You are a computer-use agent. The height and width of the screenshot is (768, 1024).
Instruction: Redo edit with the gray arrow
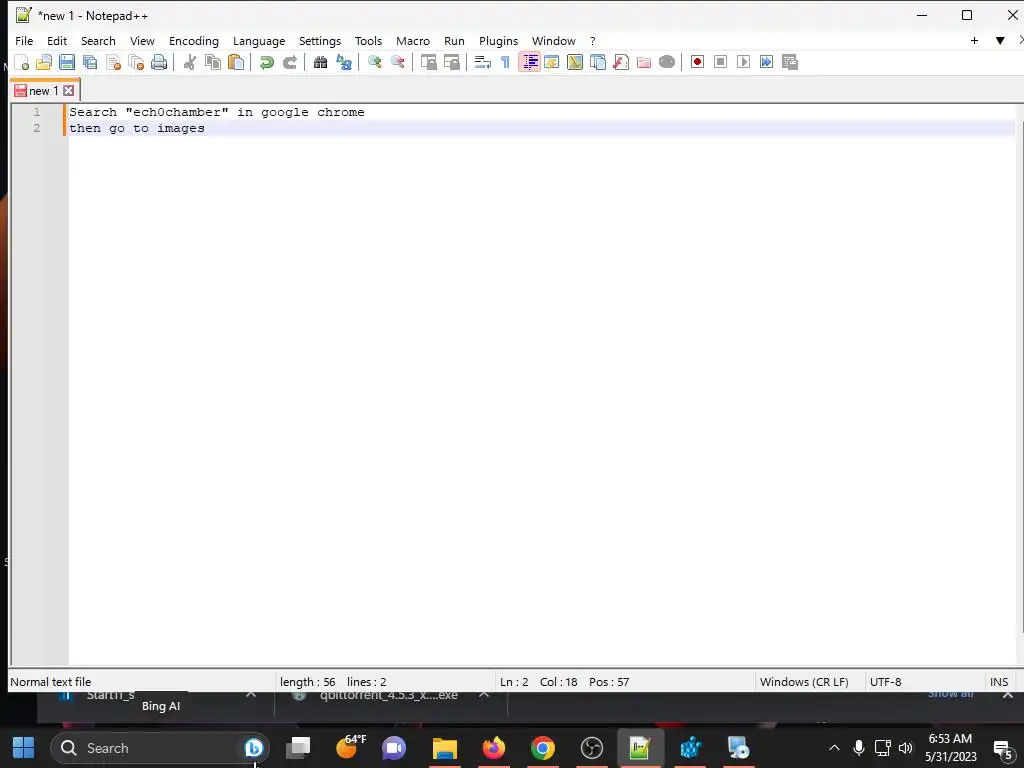click(x=289, y=62)
